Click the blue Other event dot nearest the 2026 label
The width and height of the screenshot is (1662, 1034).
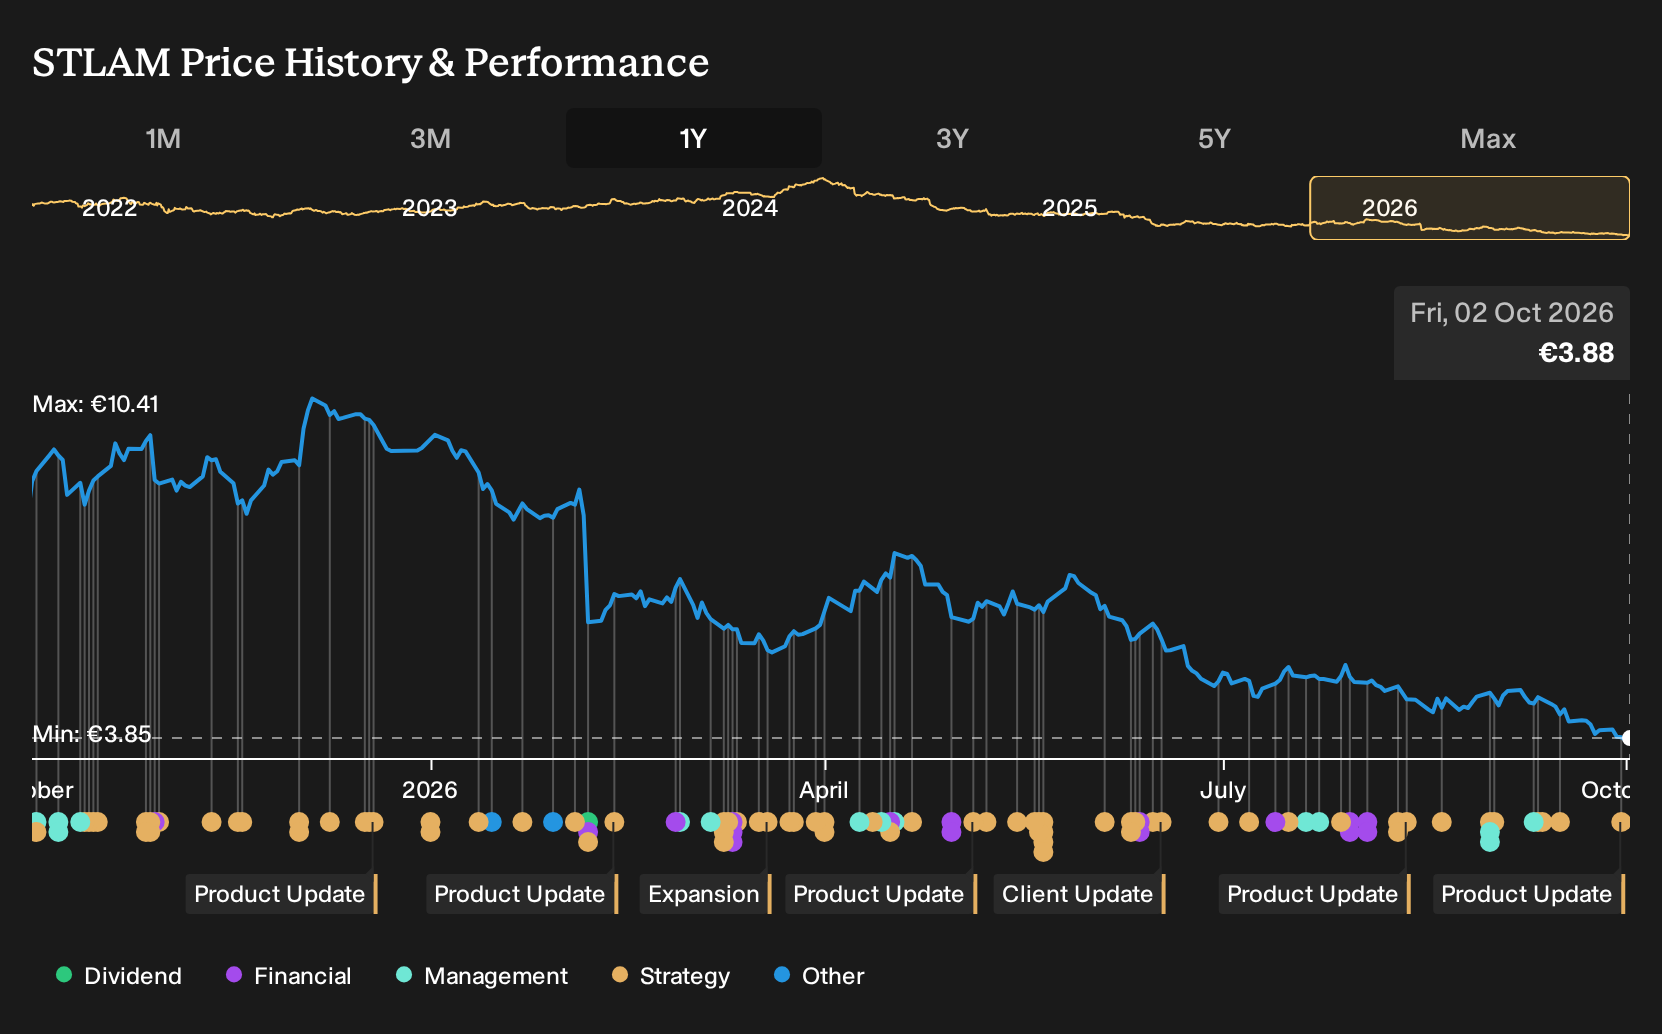[x=492, y=822]
